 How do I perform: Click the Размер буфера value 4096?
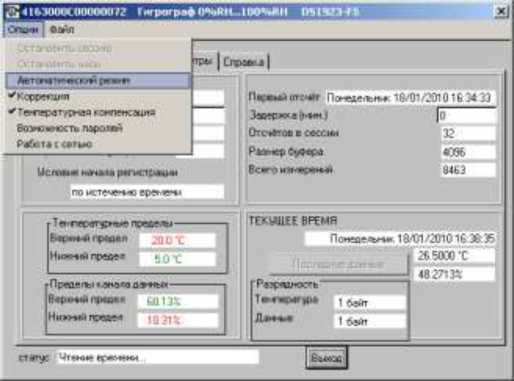pos(468,152)
